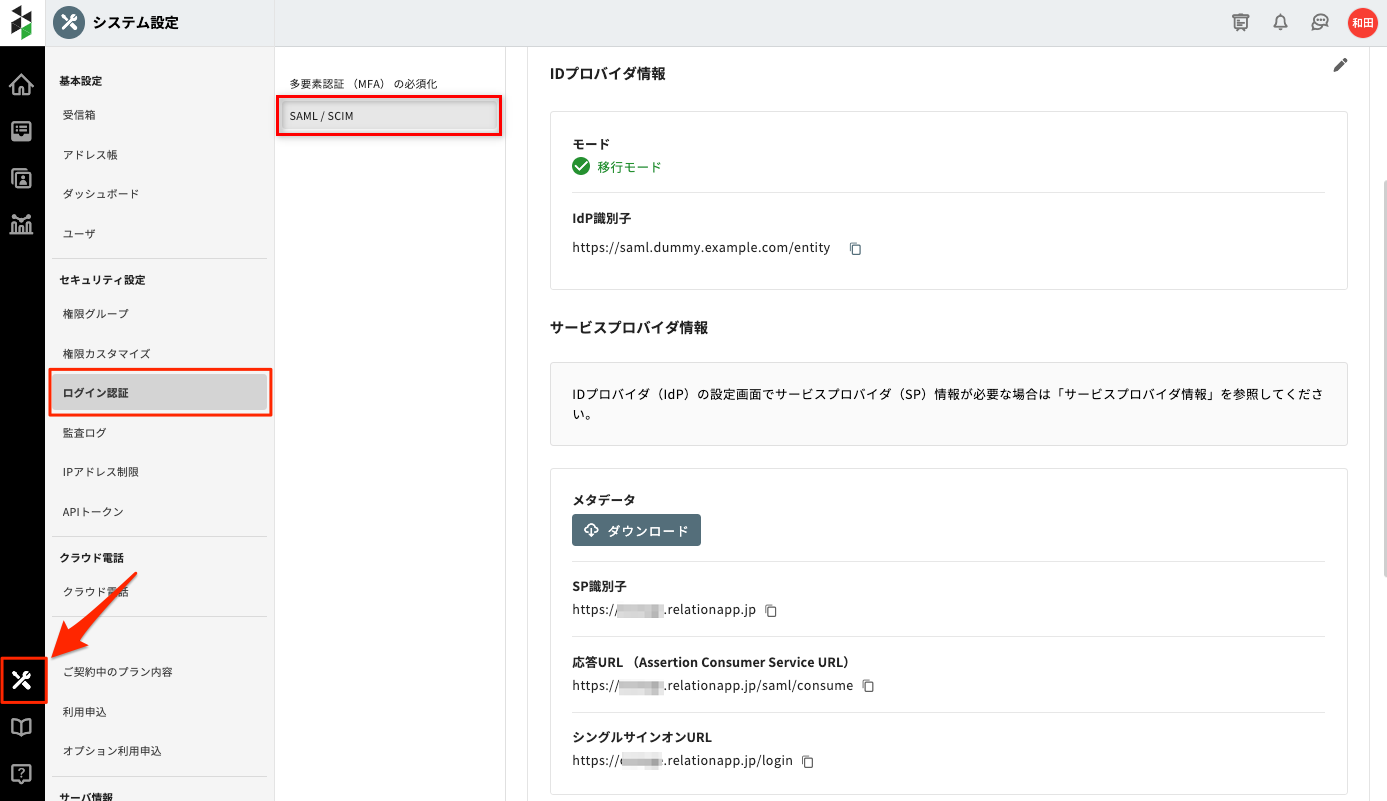Screen dimensions: 1387x801
Task: Download the metadata with ダウンロード button
Action: pos(636,531)
